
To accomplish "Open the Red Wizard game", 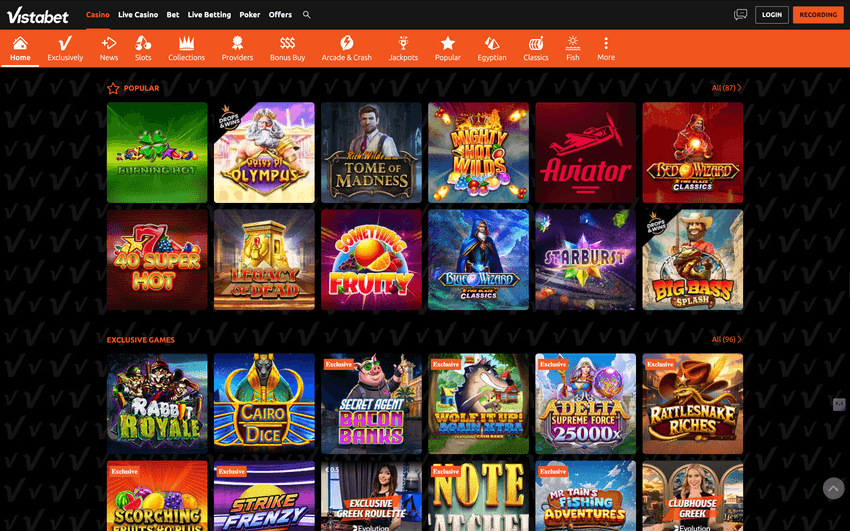I will (693, 152).
